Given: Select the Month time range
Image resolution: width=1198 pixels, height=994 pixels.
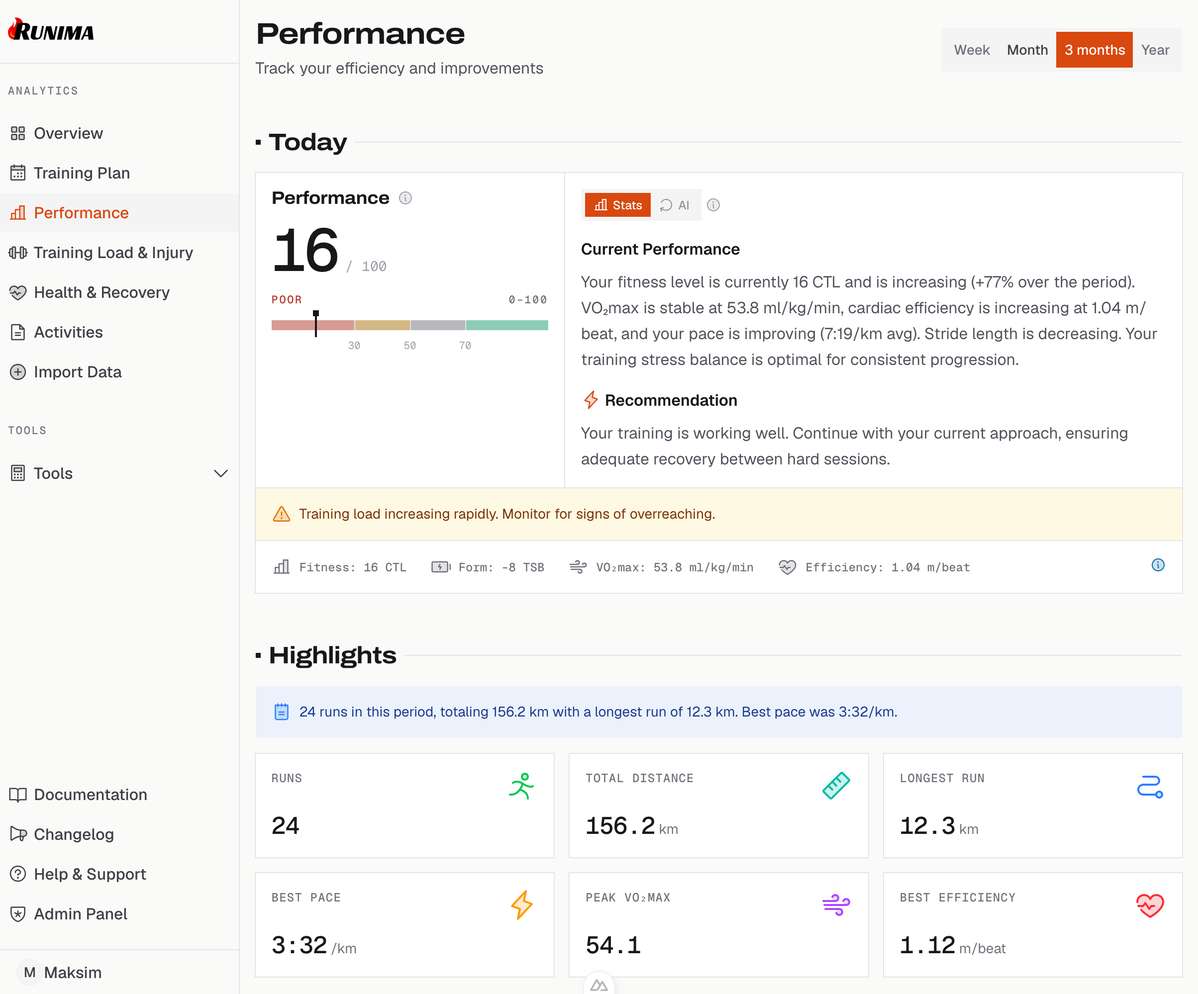Looking at the screenshot, I should (x=1028, y=50).
